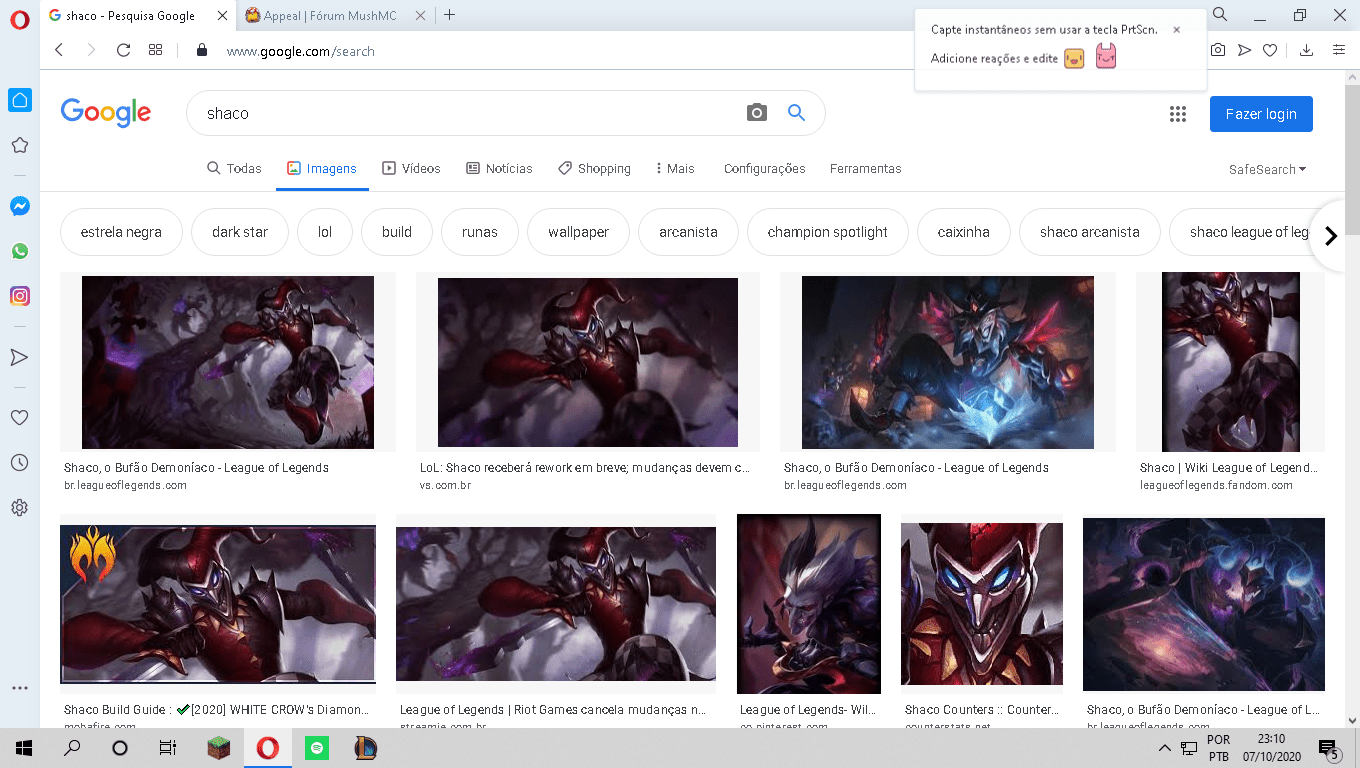1360x768 pixels.
Task: Open the Opera main menu logo
Action: coord(20,20)
